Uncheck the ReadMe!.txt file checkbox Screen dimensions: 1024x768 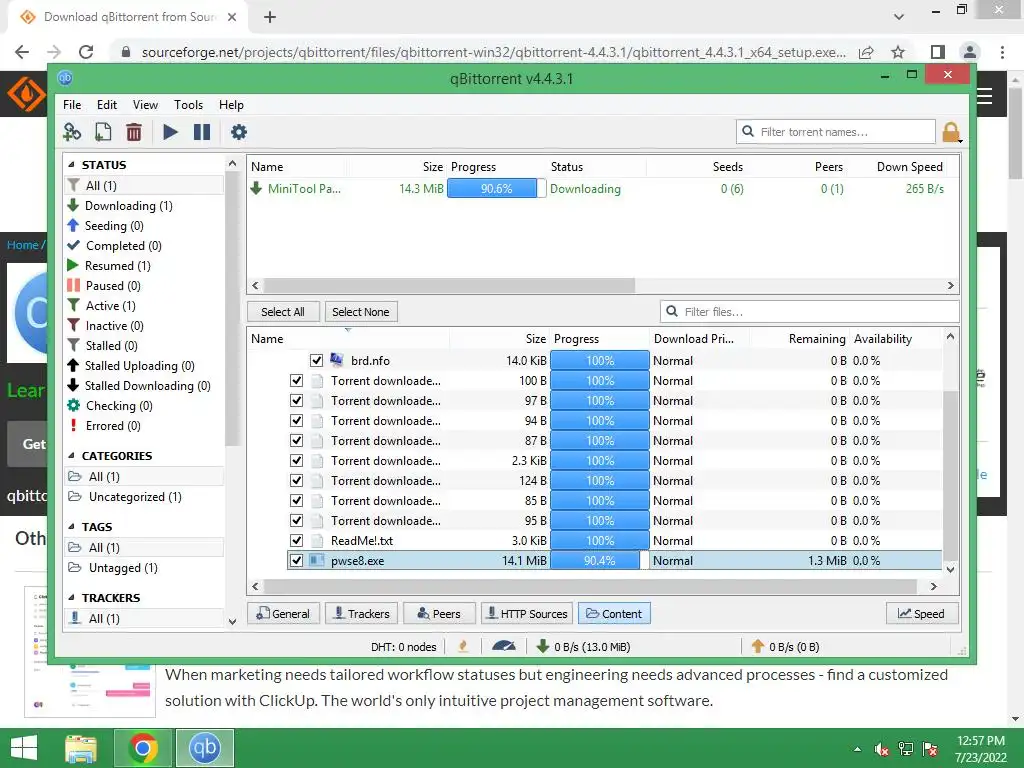click(x=296, y=541)
